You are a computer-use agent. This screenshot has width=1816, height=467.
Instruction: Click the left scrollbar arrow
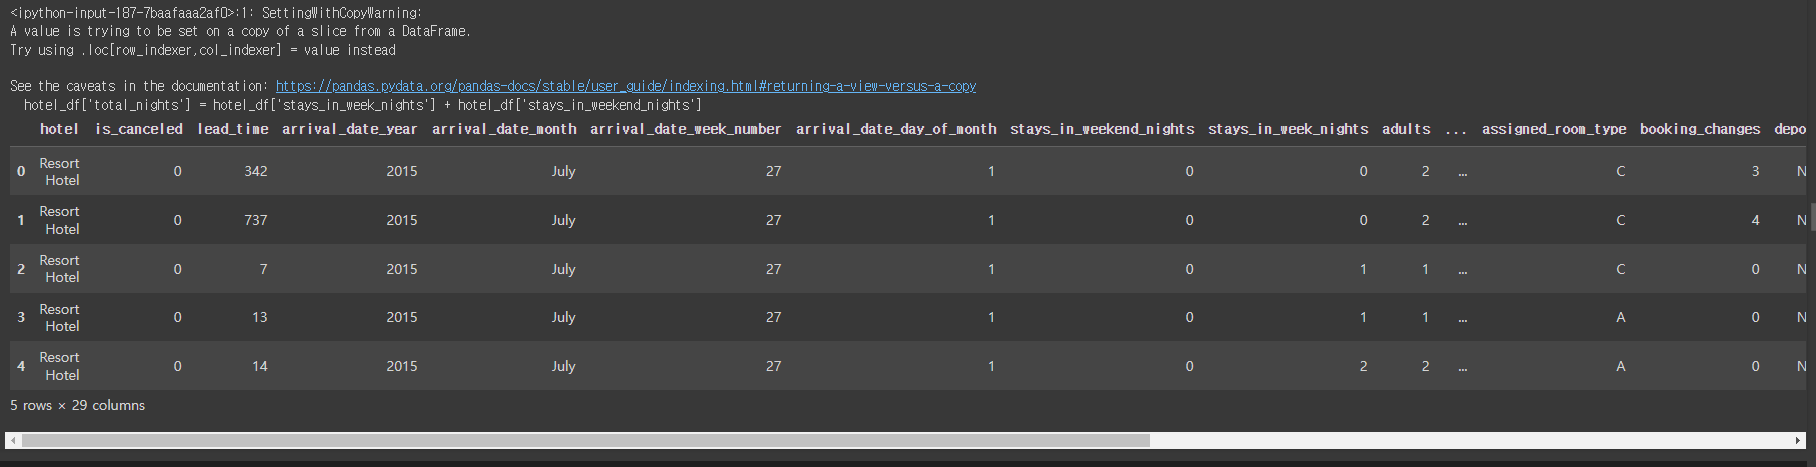tap(13, 440)
